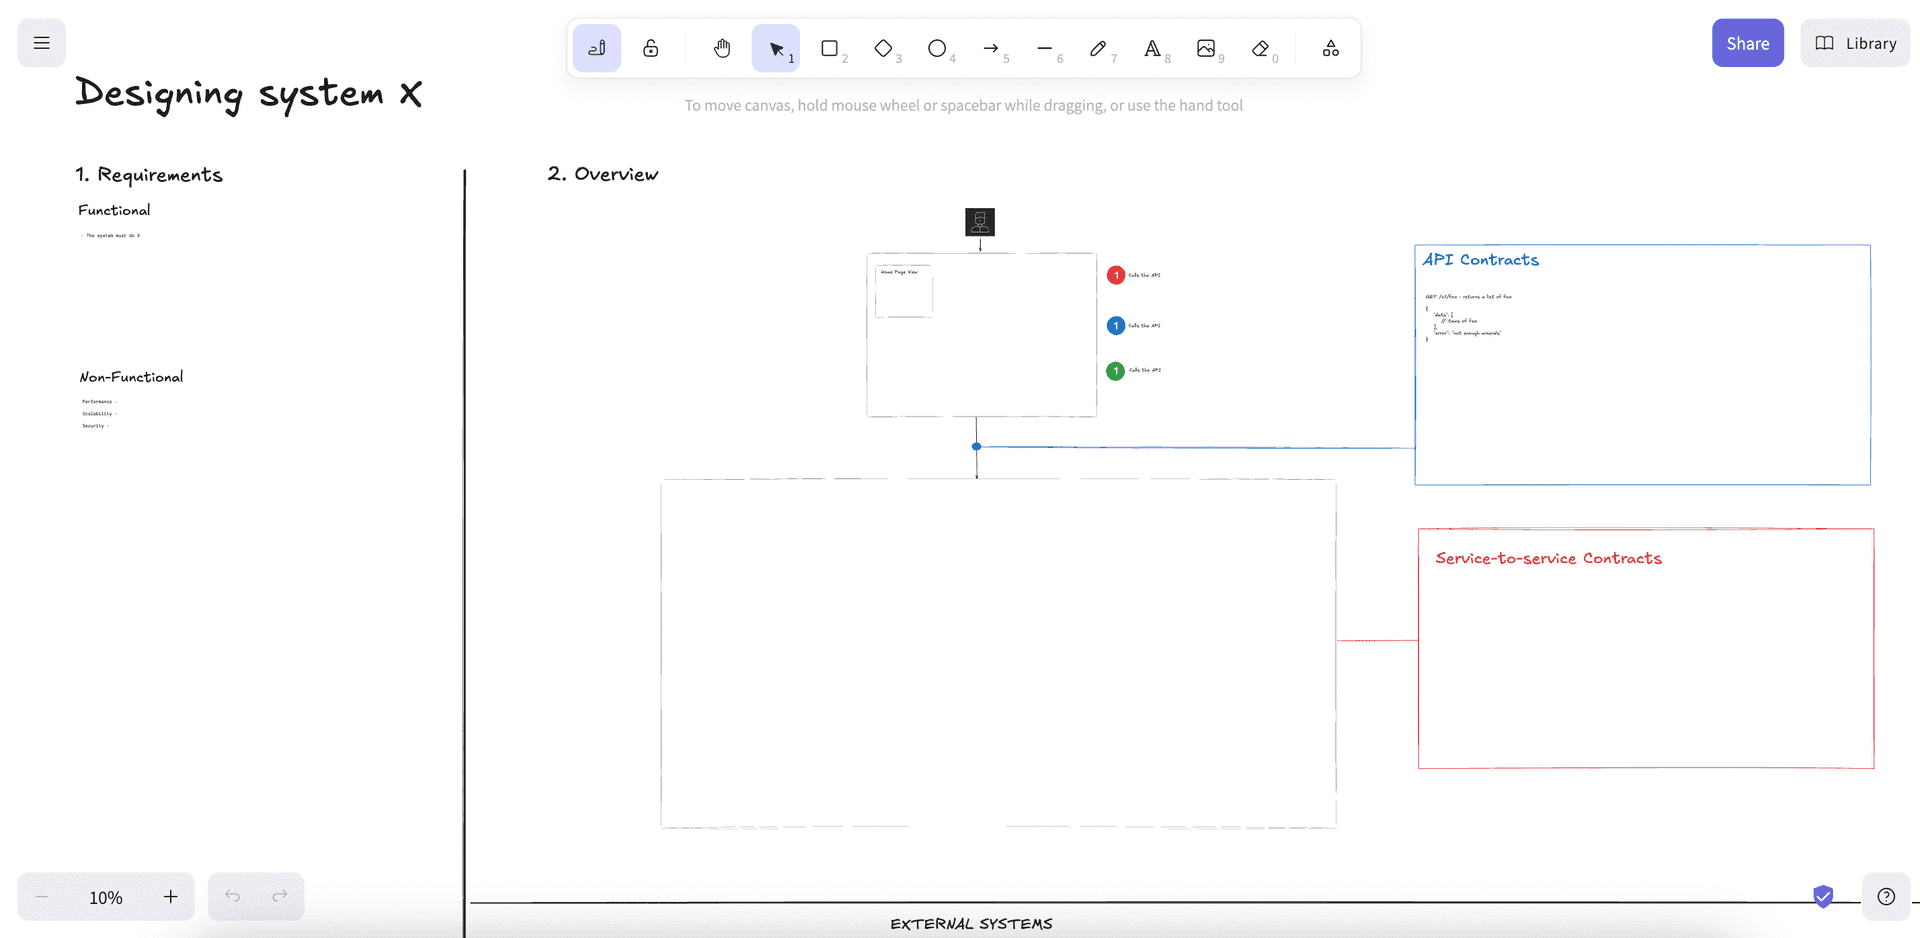Image resolution: width=1920 pixels, height=938 pixels.
Task: Open the help question mark button
Action: 1886,897
